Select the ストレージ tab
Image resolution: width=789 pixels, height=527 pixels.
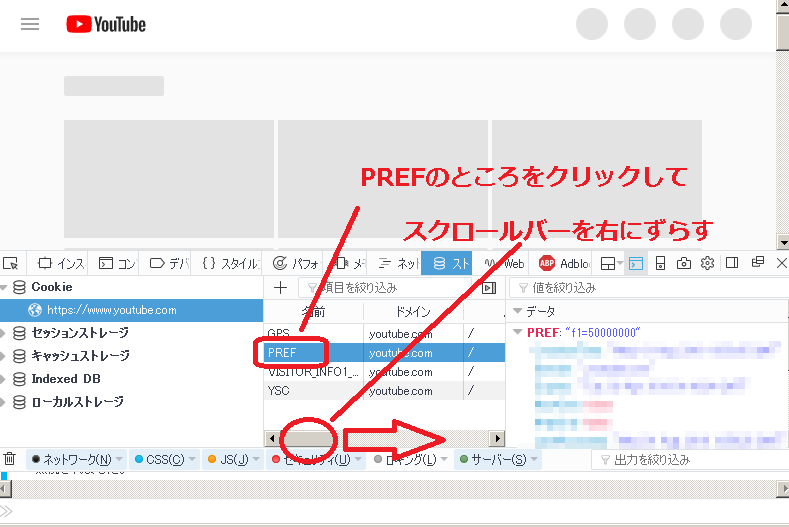point(446,263)
